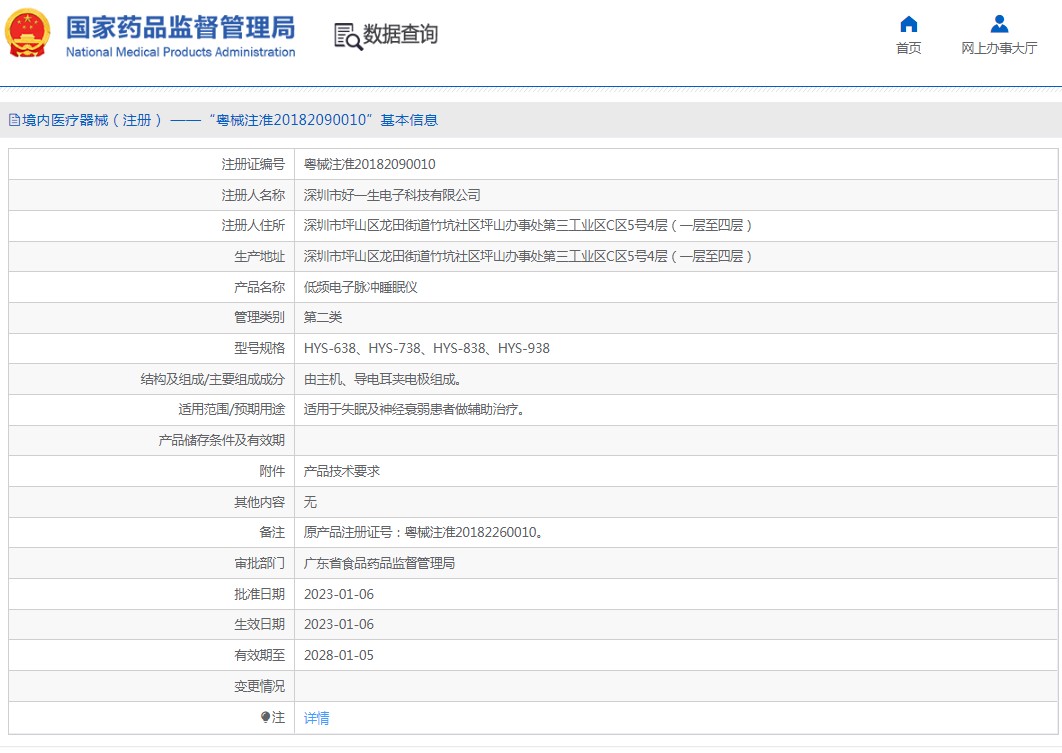
Task: Click attachment value 产品技术要求
Action: (341, 471)
